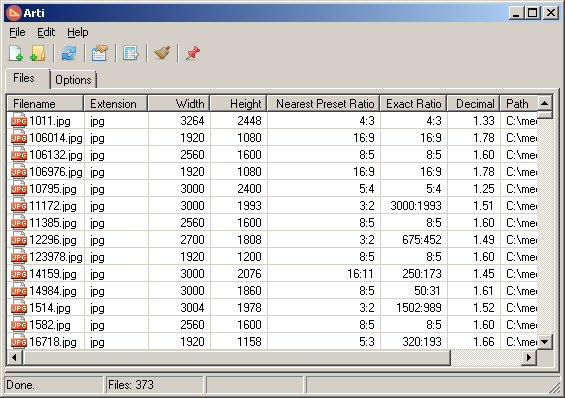This screenshot has height=398, width=565.
Task: Click the red pushpin toolbar icon
Action: pos(193,53)
